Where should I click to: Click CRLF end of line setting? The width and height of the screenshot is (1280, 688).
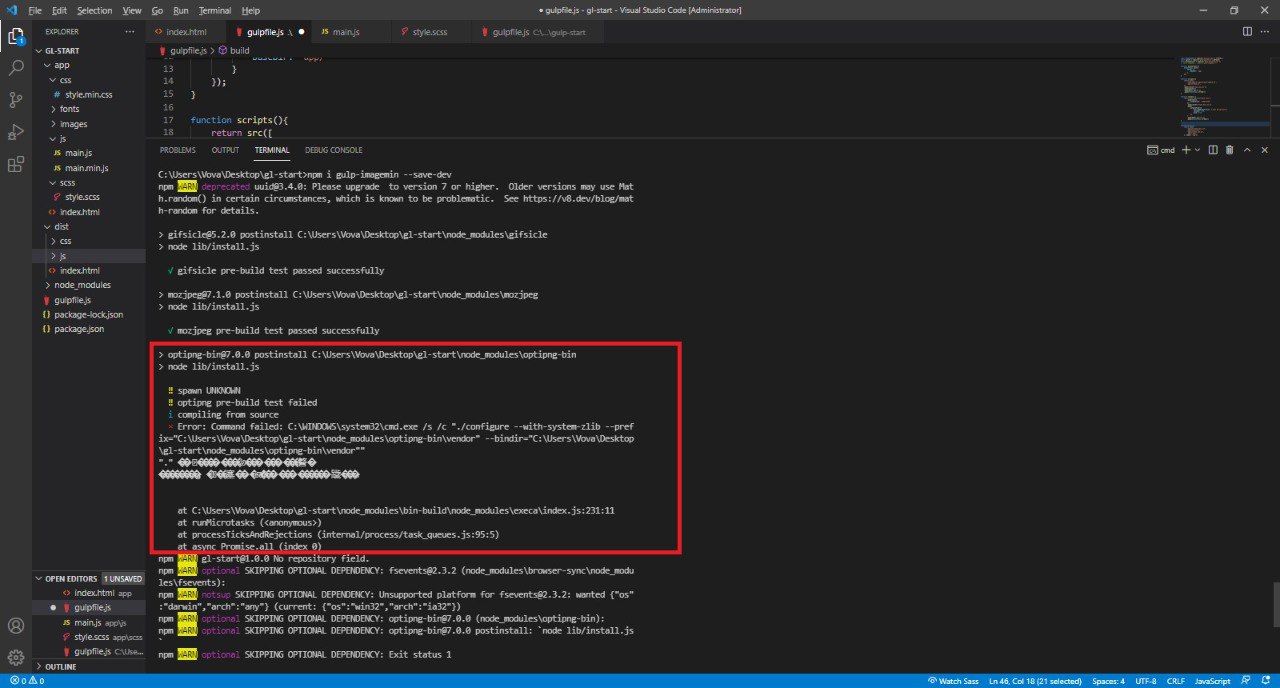(x=1175, y=681)
